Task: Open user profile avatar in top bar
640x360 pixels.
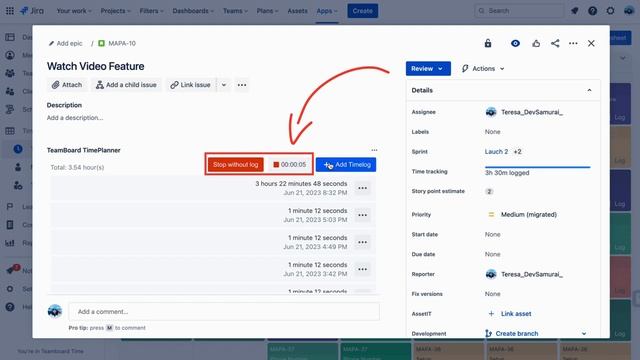Action: click(629, 11)
